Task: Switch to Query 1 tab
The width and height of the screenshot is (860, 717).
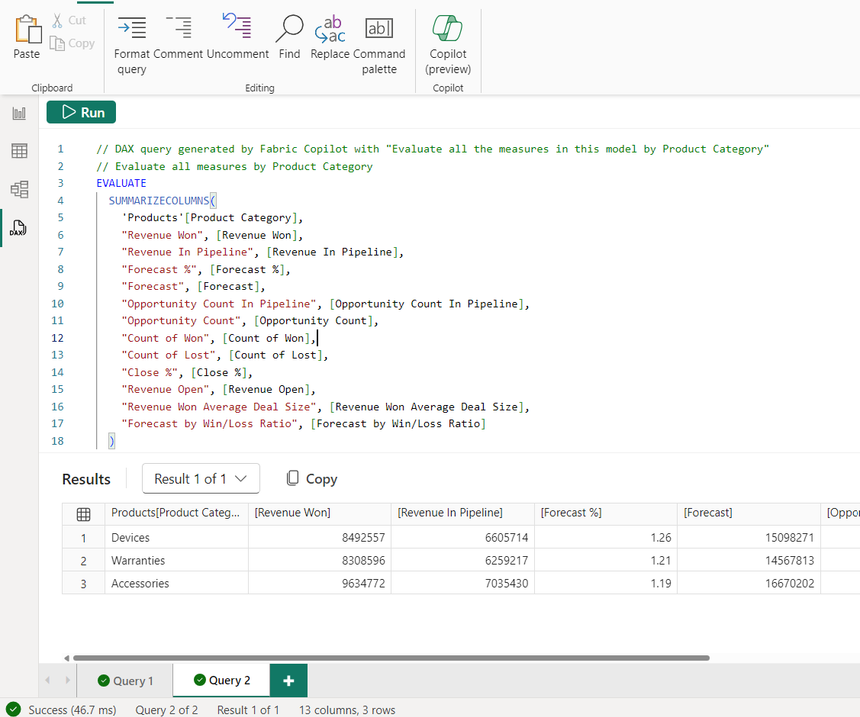Action: (x=125, y=681)
